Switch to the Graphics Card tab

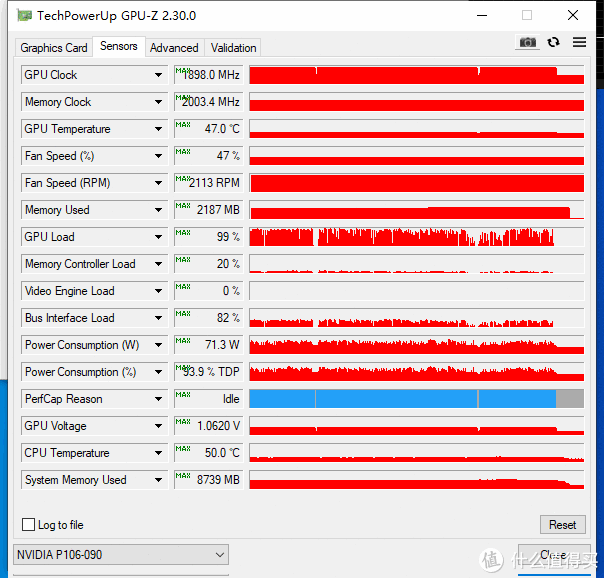[54, 48]
